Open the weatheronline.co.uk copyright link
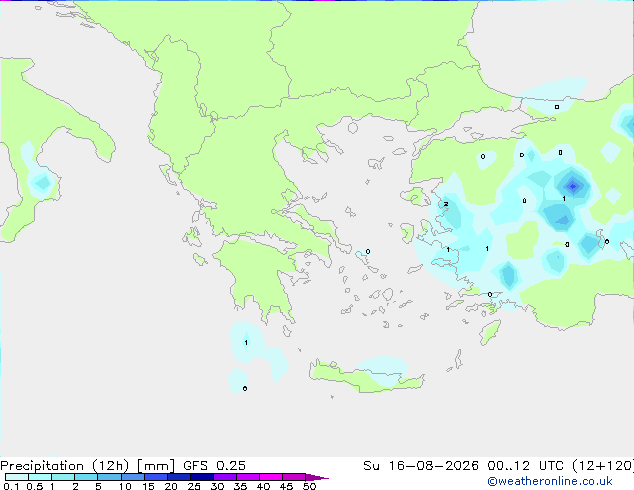634x490 pixels. (x=549, y=482)
